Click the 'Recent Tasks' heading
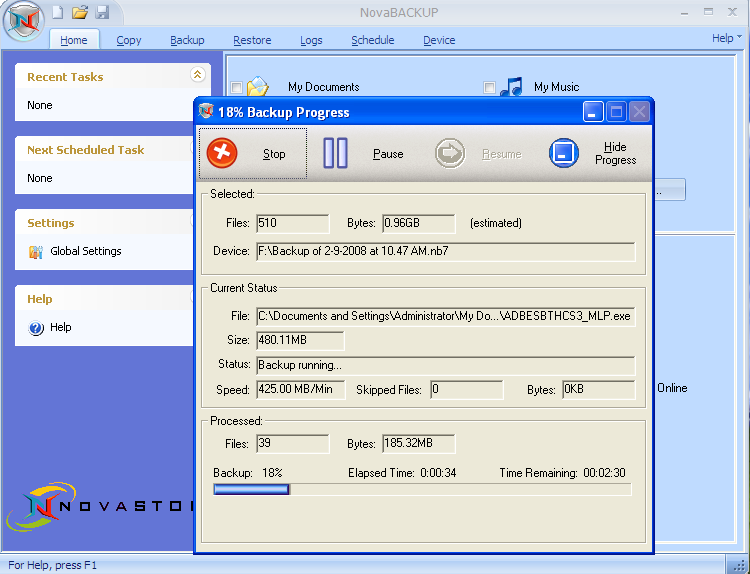The image size is (750, 574). pyautogui.click(x=65, y=77)
